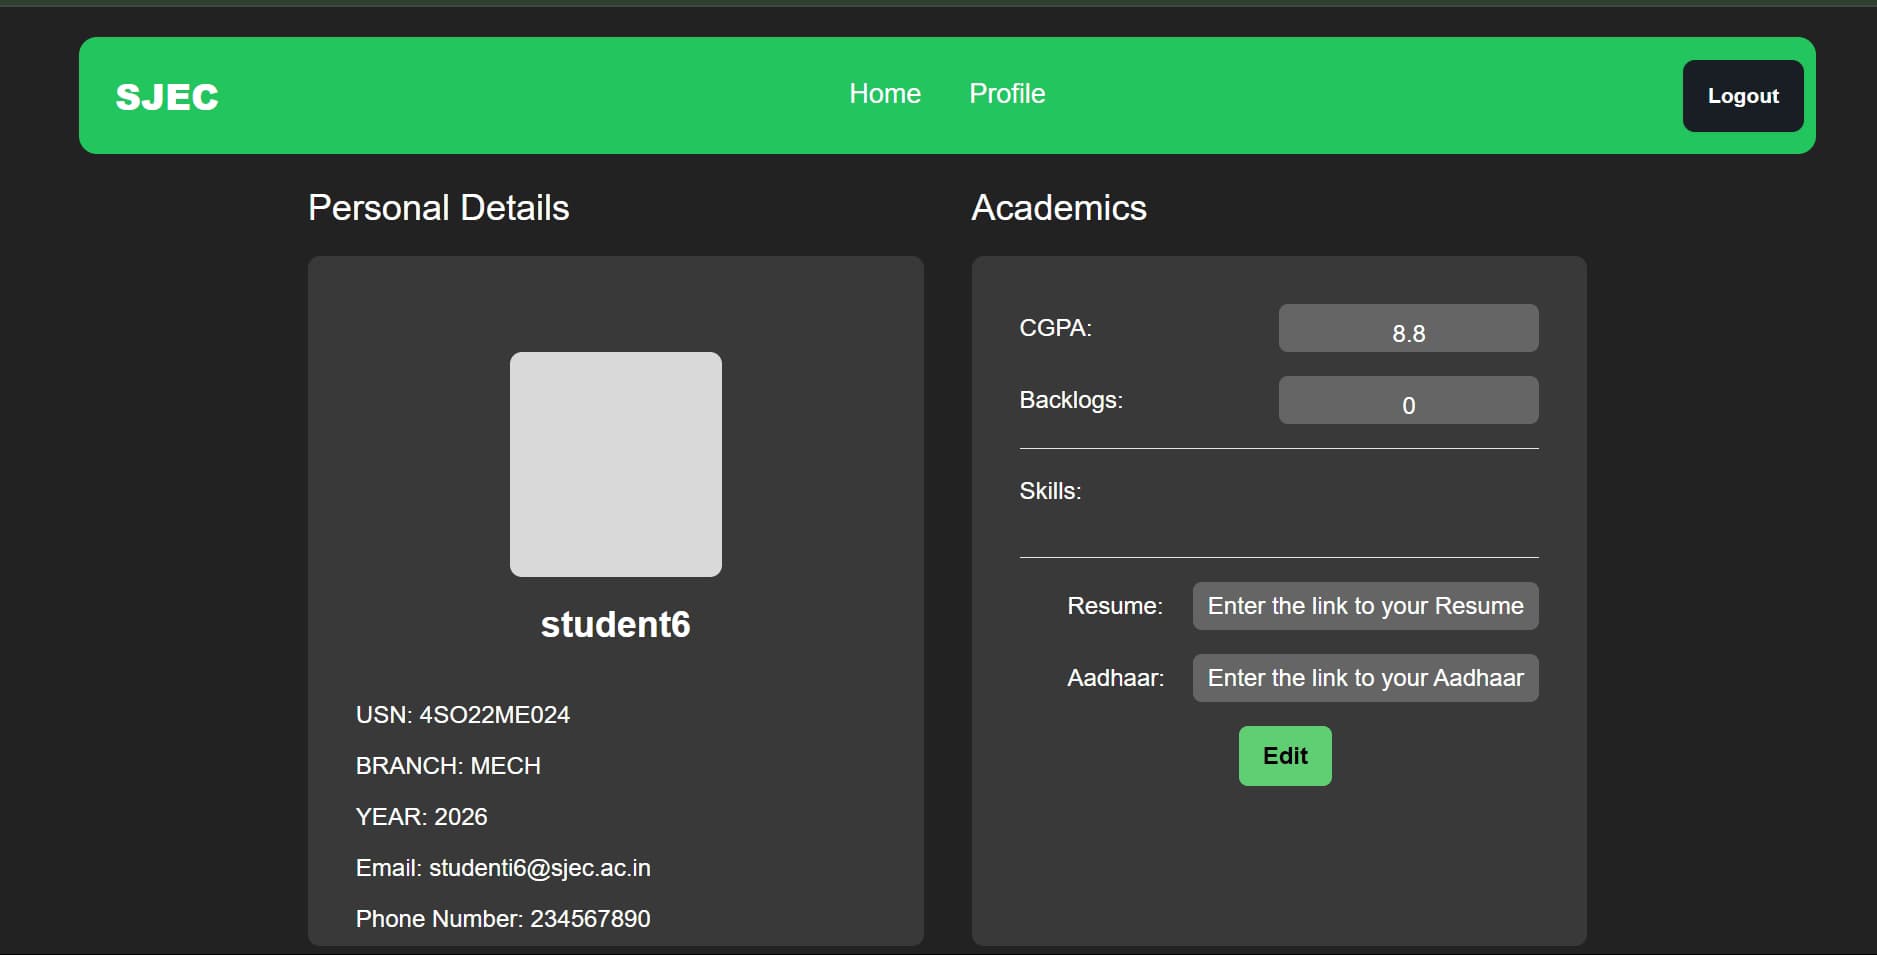Click the CGPA field showing 8.8
Screen dimensions: 1877x955
point(1408,328)
